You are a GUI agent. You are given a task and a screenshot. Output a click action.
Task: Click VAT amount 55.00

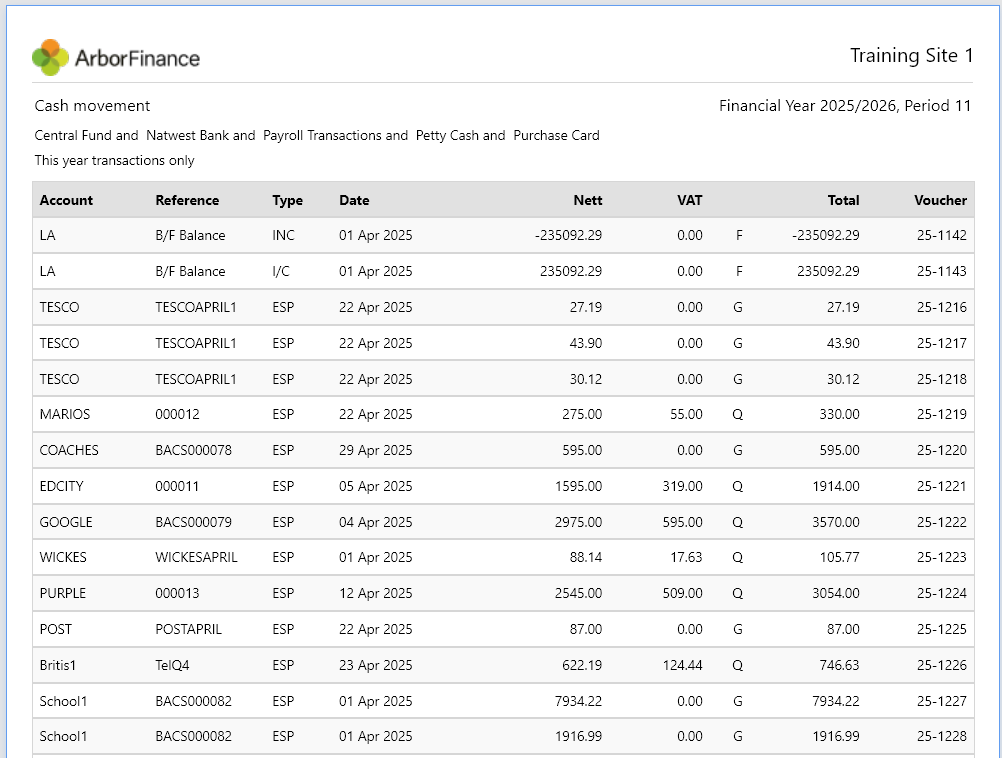686,414
